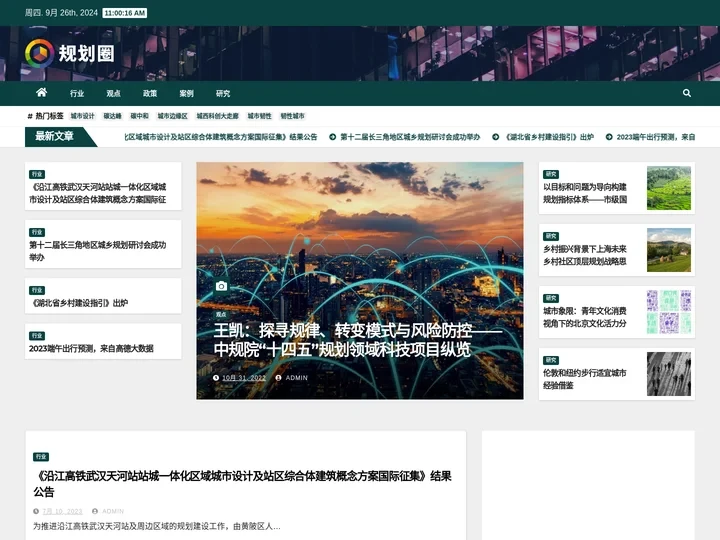Image resolution: width=720 pixels, height=540 pixels.
Task: Open countryside hills thumbnail
Action: [x=669, y=250]
